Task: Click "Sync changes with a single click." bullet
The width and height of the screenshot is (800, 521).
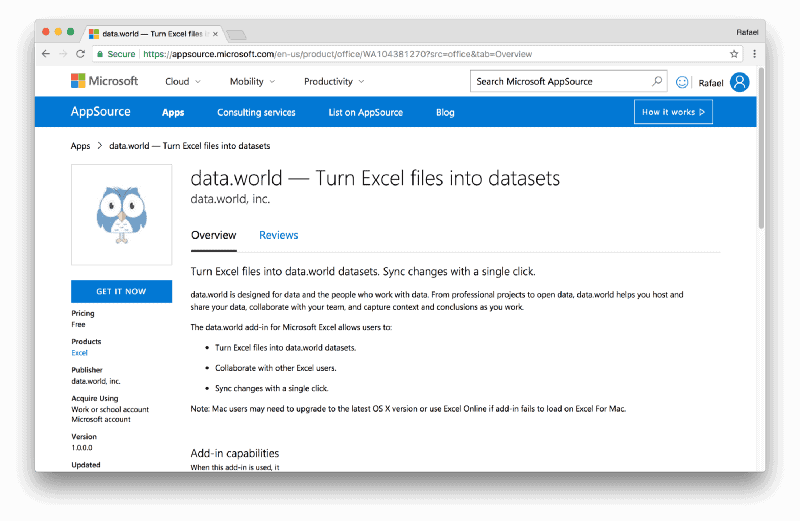Action: click(271, 388)
